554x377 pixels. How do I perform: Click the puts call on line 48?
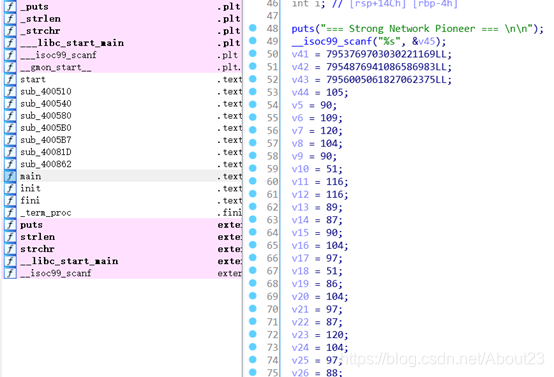click(303, 29)
